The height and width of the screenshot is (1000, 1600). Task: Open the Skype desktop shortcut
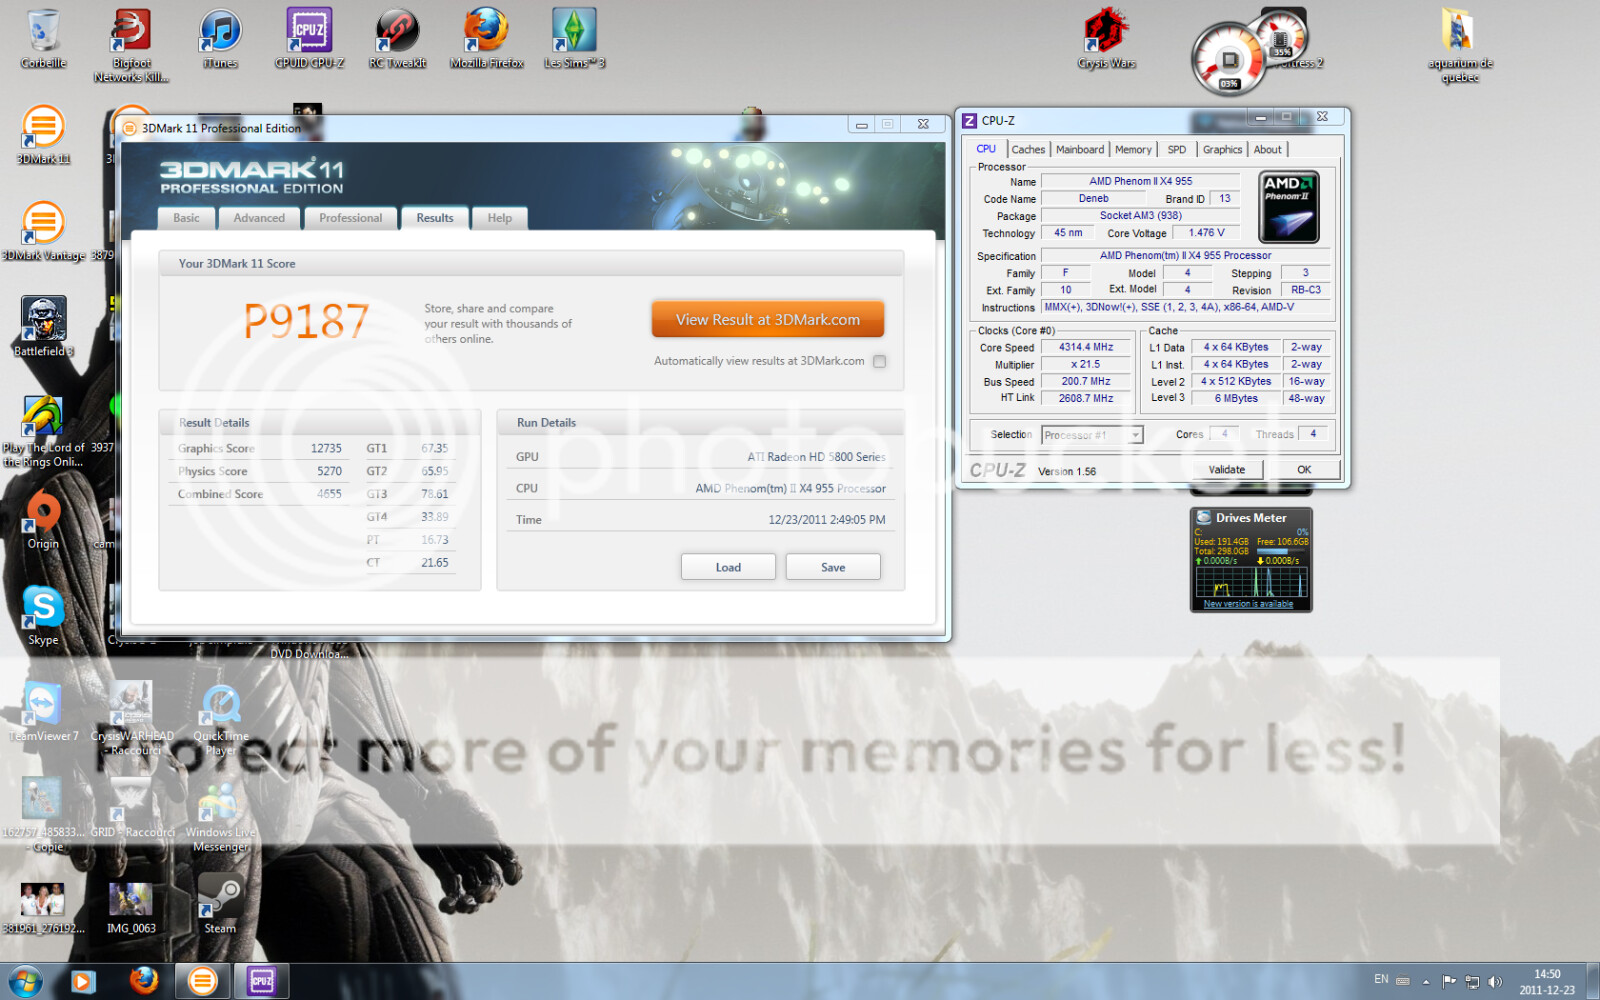click(x=43, y=610)
